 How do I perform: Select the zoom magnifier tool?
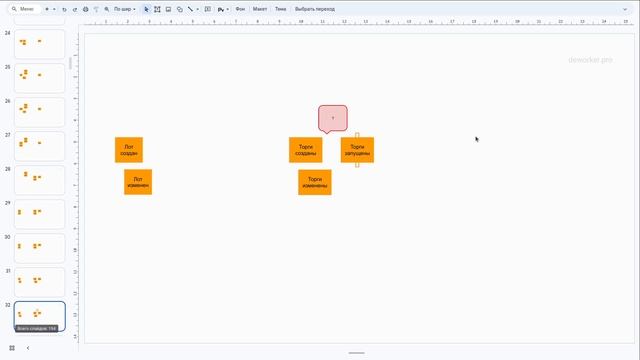pos(107,9)
